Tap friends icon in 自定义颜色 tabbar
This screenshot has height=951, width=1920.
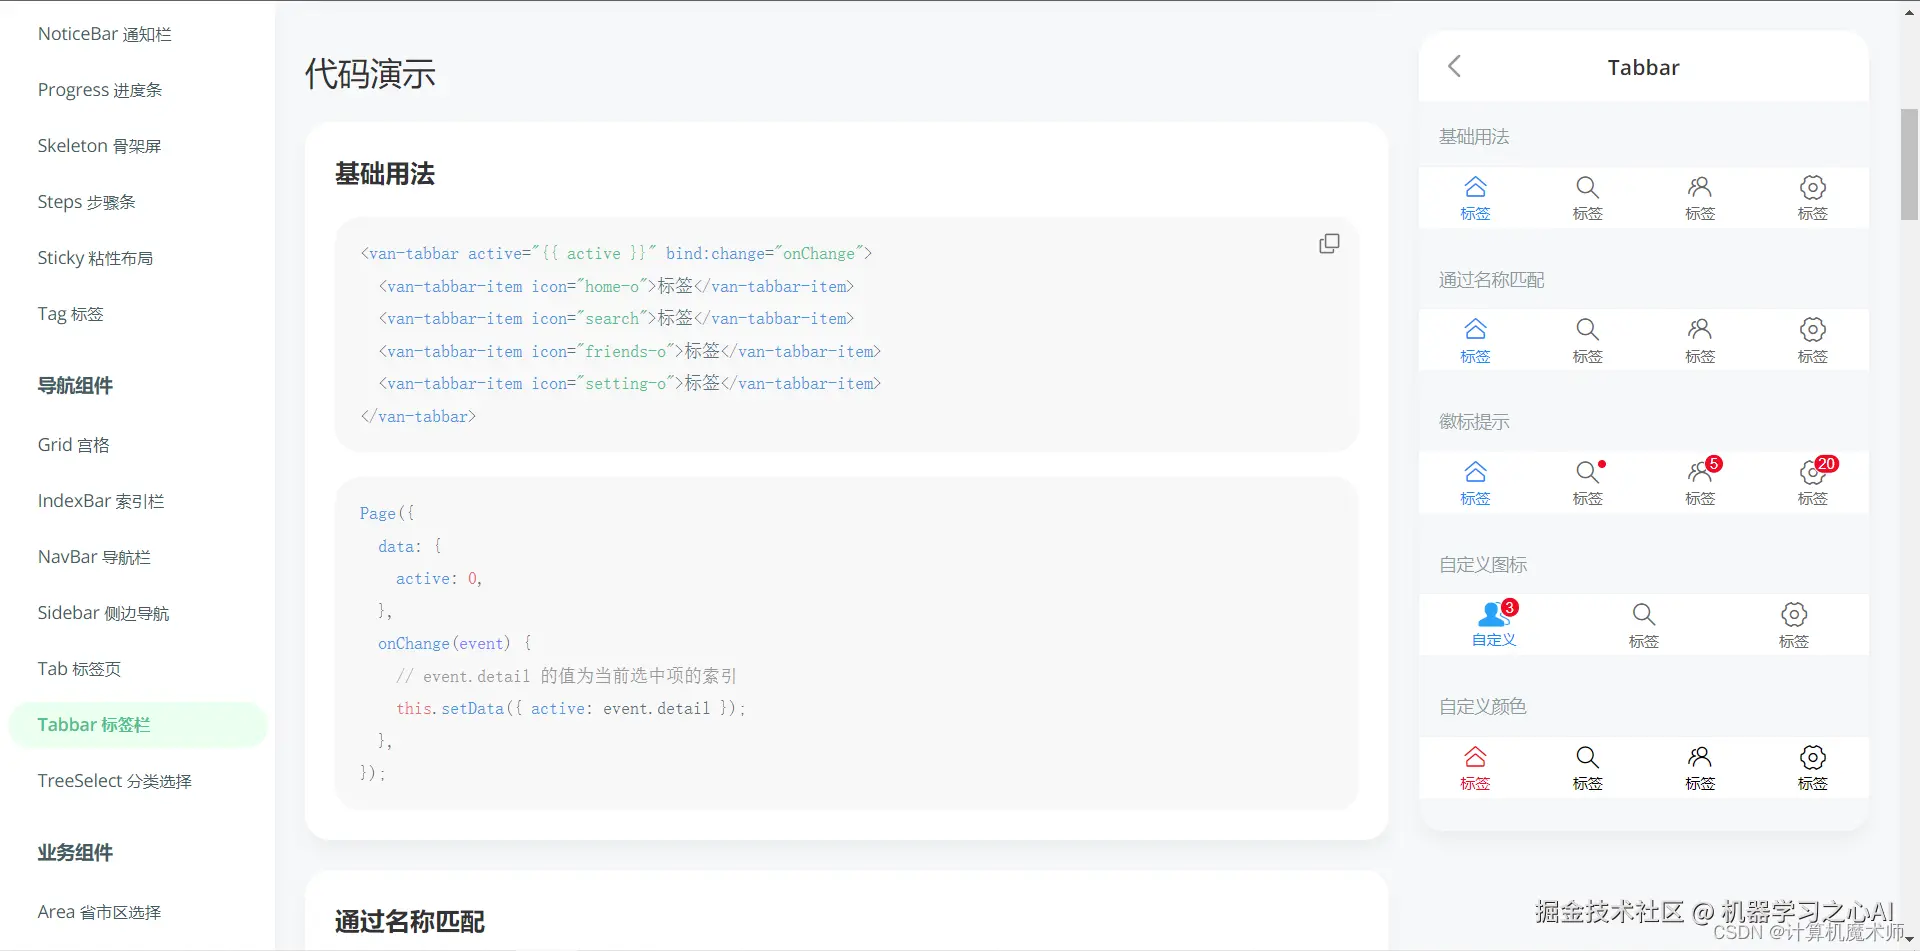1700,757
